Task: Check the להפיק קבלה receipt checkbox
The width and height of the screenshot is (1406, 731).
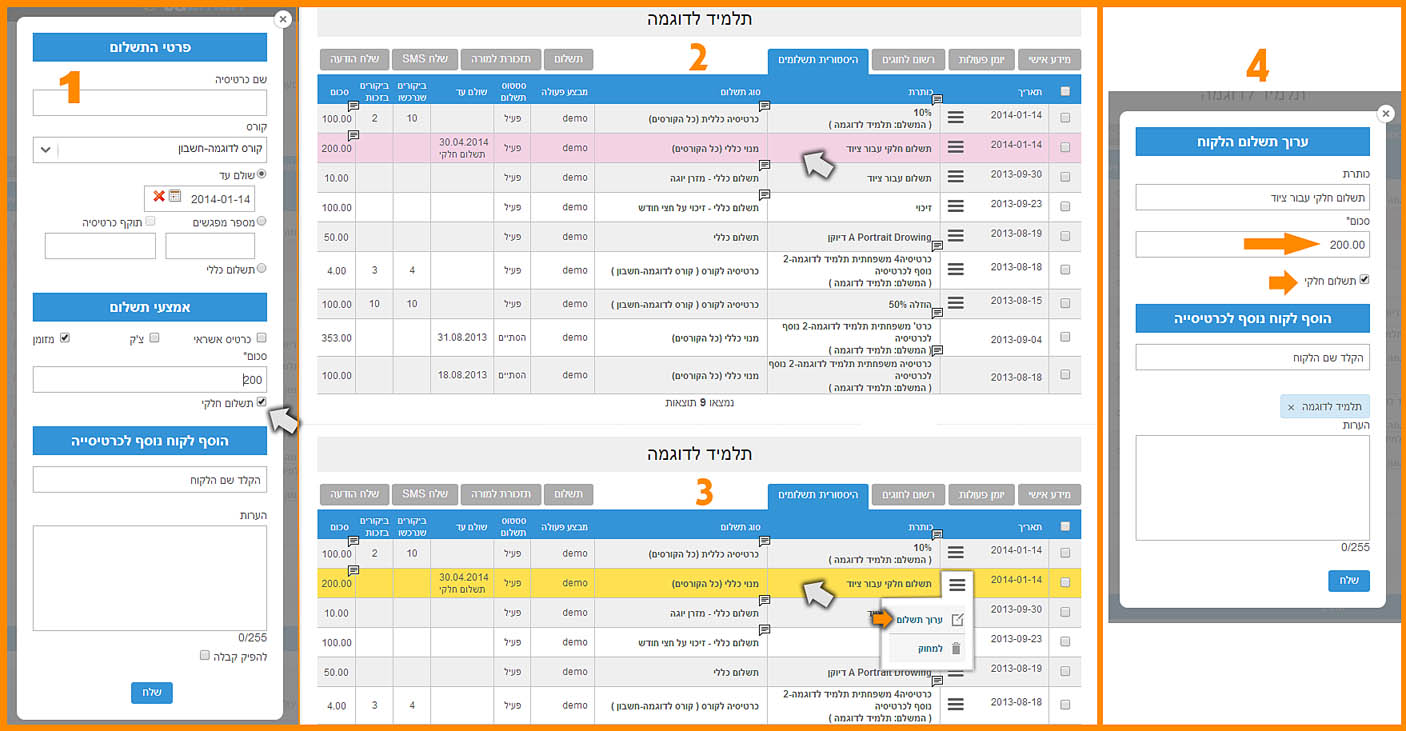Action: click(x=204, y=656)
